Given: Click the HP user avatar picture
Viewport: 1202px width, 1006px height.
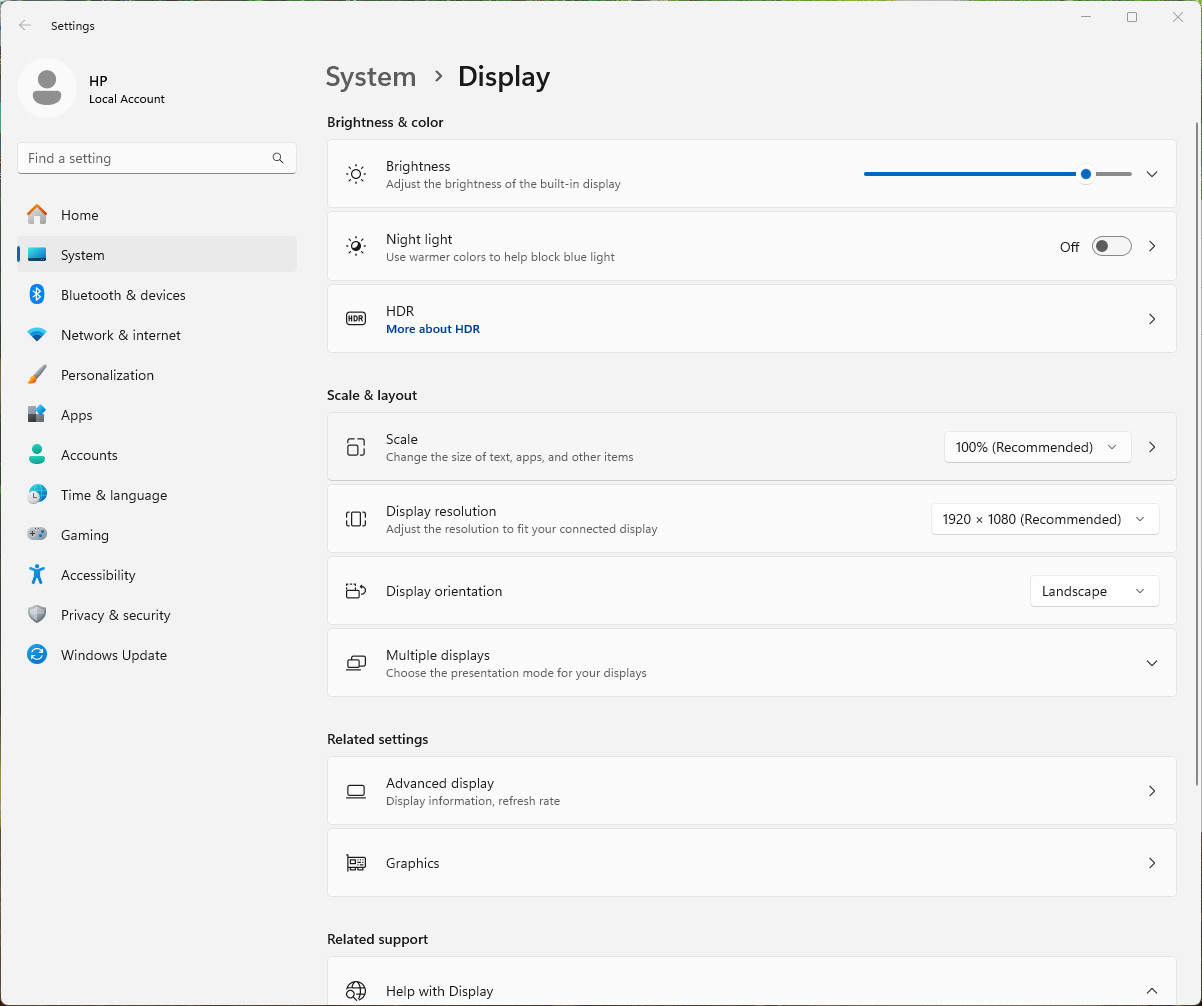Looking at the screenshot, I should 47,88.
